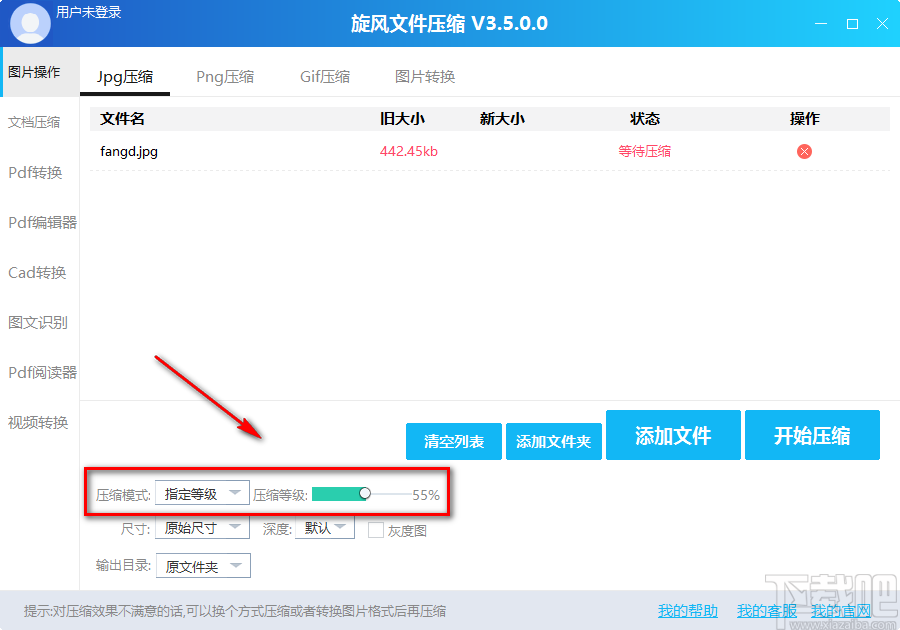Open the 输出目录 output folder dropdown
The image size is (900, 630).
click(x=203, y=565)
